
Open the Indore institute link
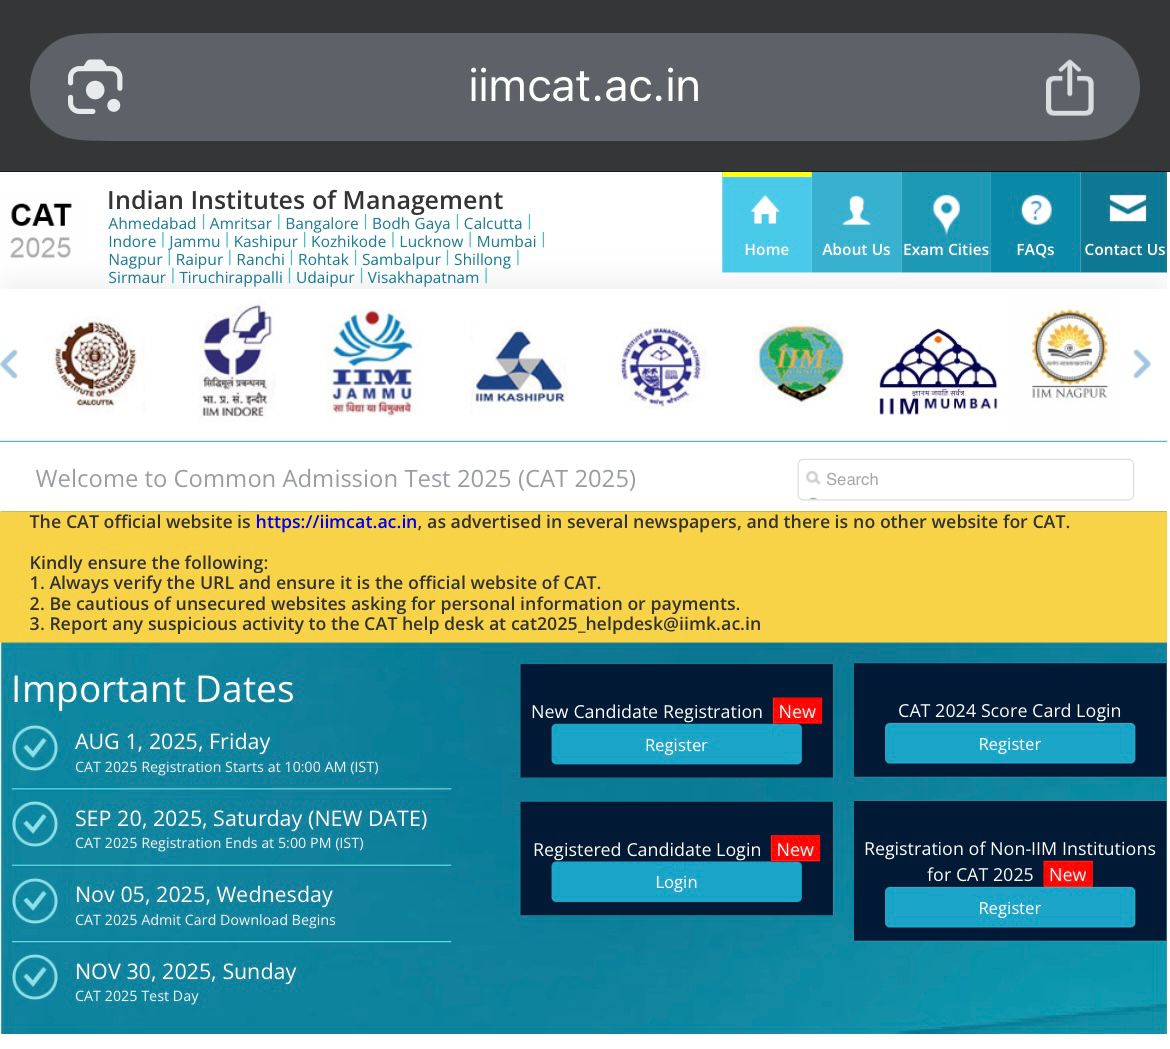(x=132, y=241)
